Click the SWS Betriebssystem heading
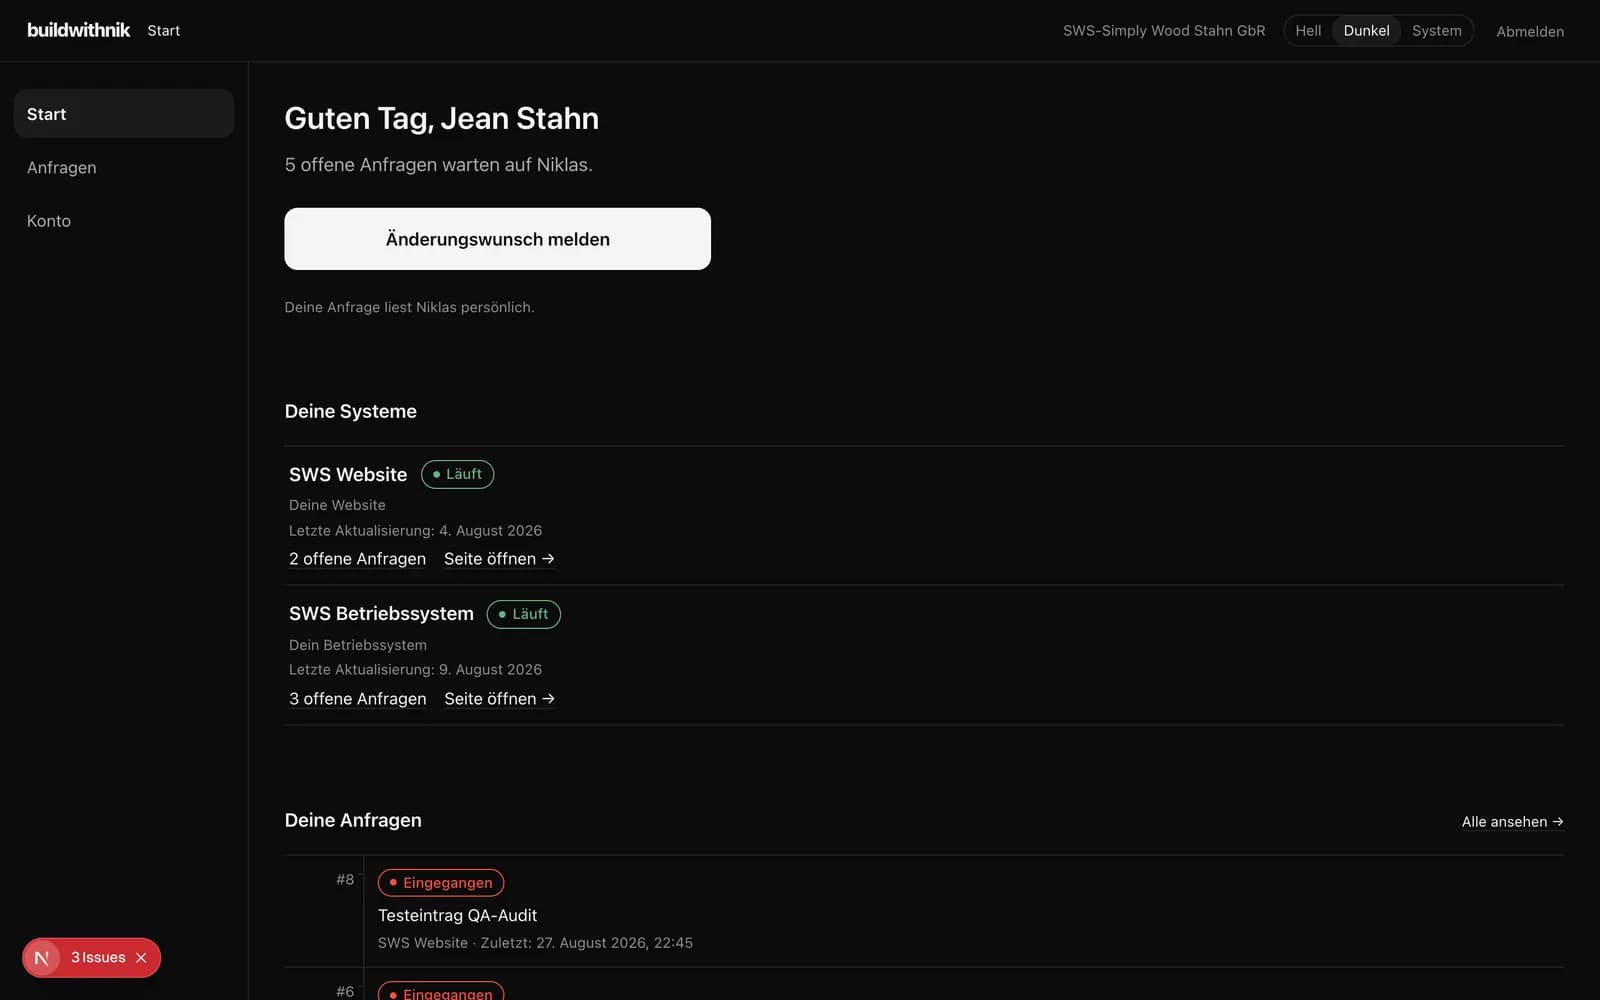 tap(381, 614)
